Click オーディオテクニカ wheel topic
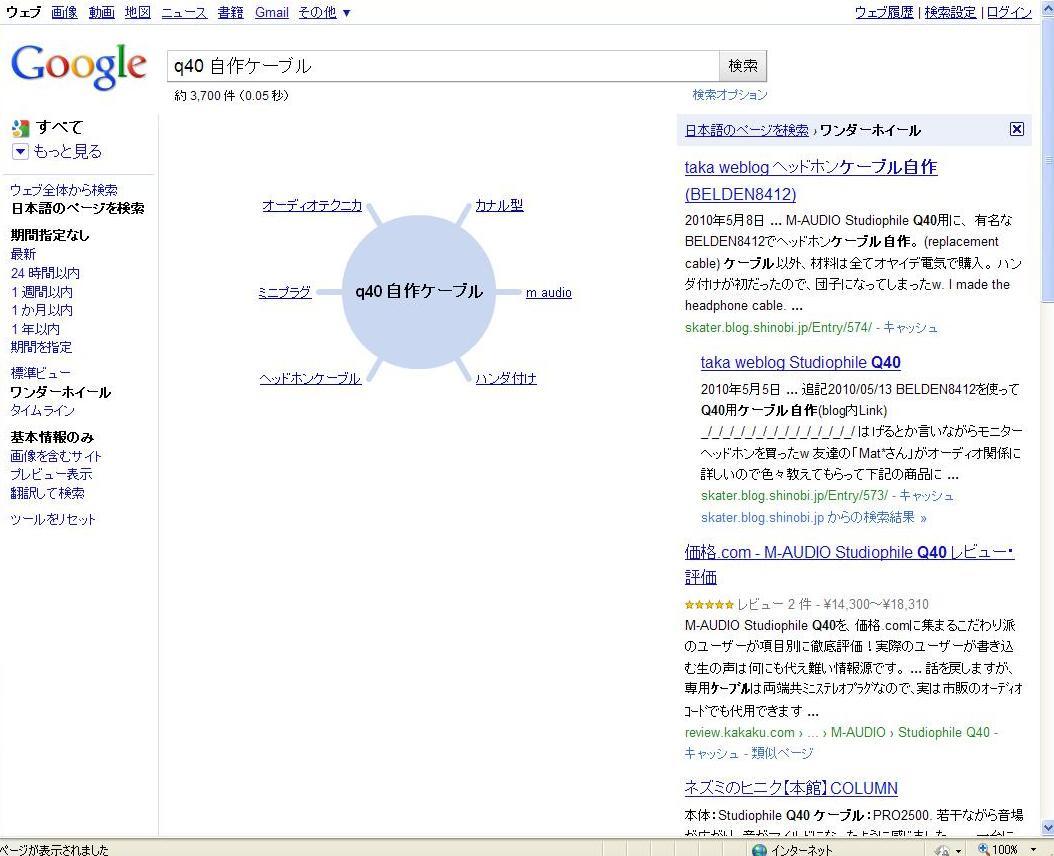 [312, 205]
